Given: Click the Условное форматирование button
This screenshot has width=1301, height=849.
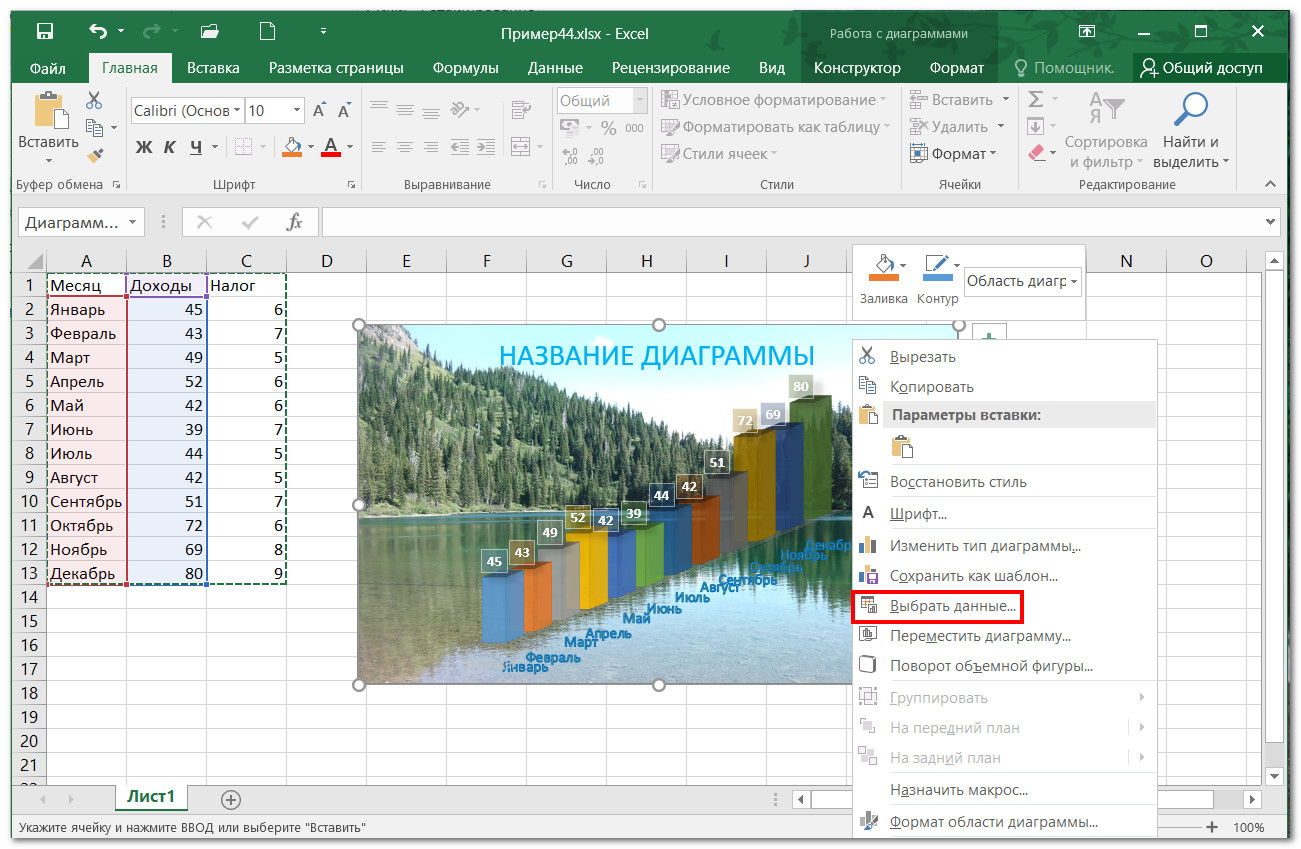Looking at the screenshot, I should [773, 100].
